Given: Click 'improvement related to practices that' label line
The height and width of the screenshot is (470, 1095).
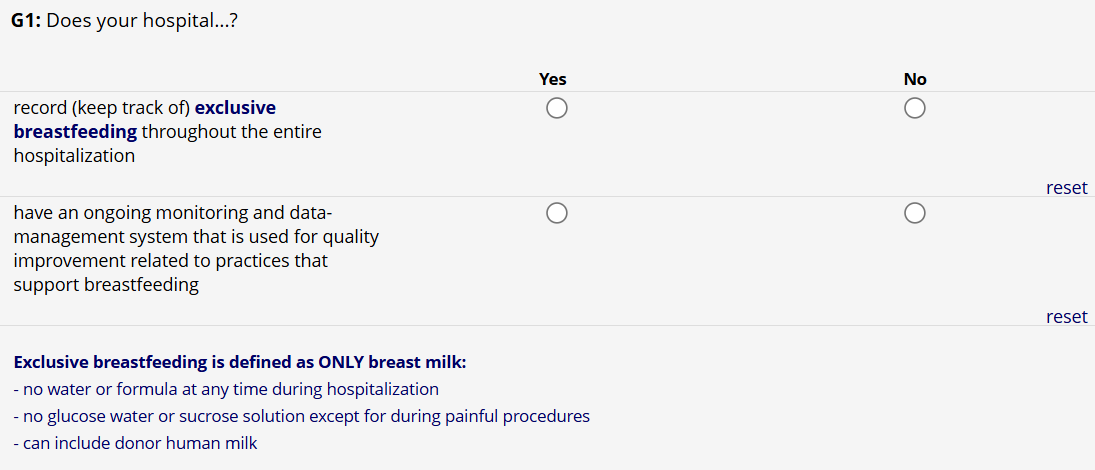Looking at the screenshot, I should (x=170, y=261).
